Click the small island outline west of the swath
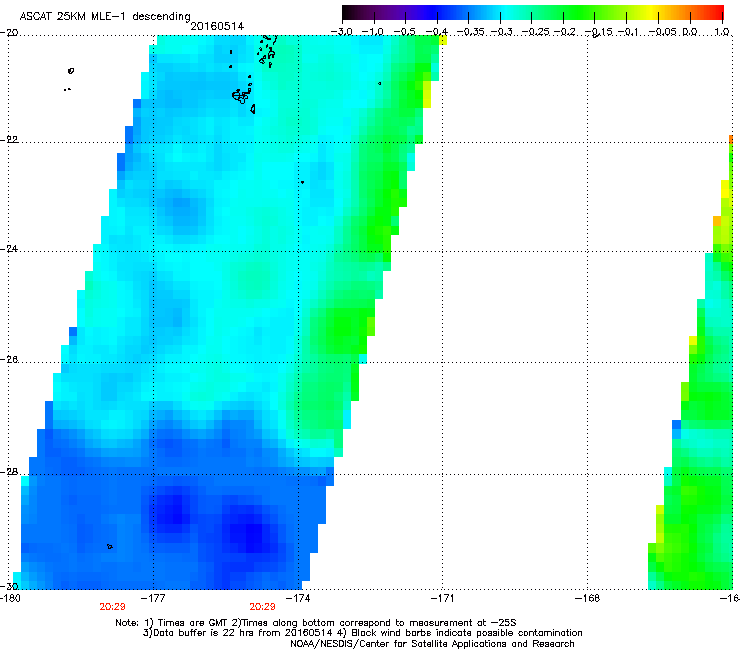Screen dimensions: 740x650 tap(71, 71)
